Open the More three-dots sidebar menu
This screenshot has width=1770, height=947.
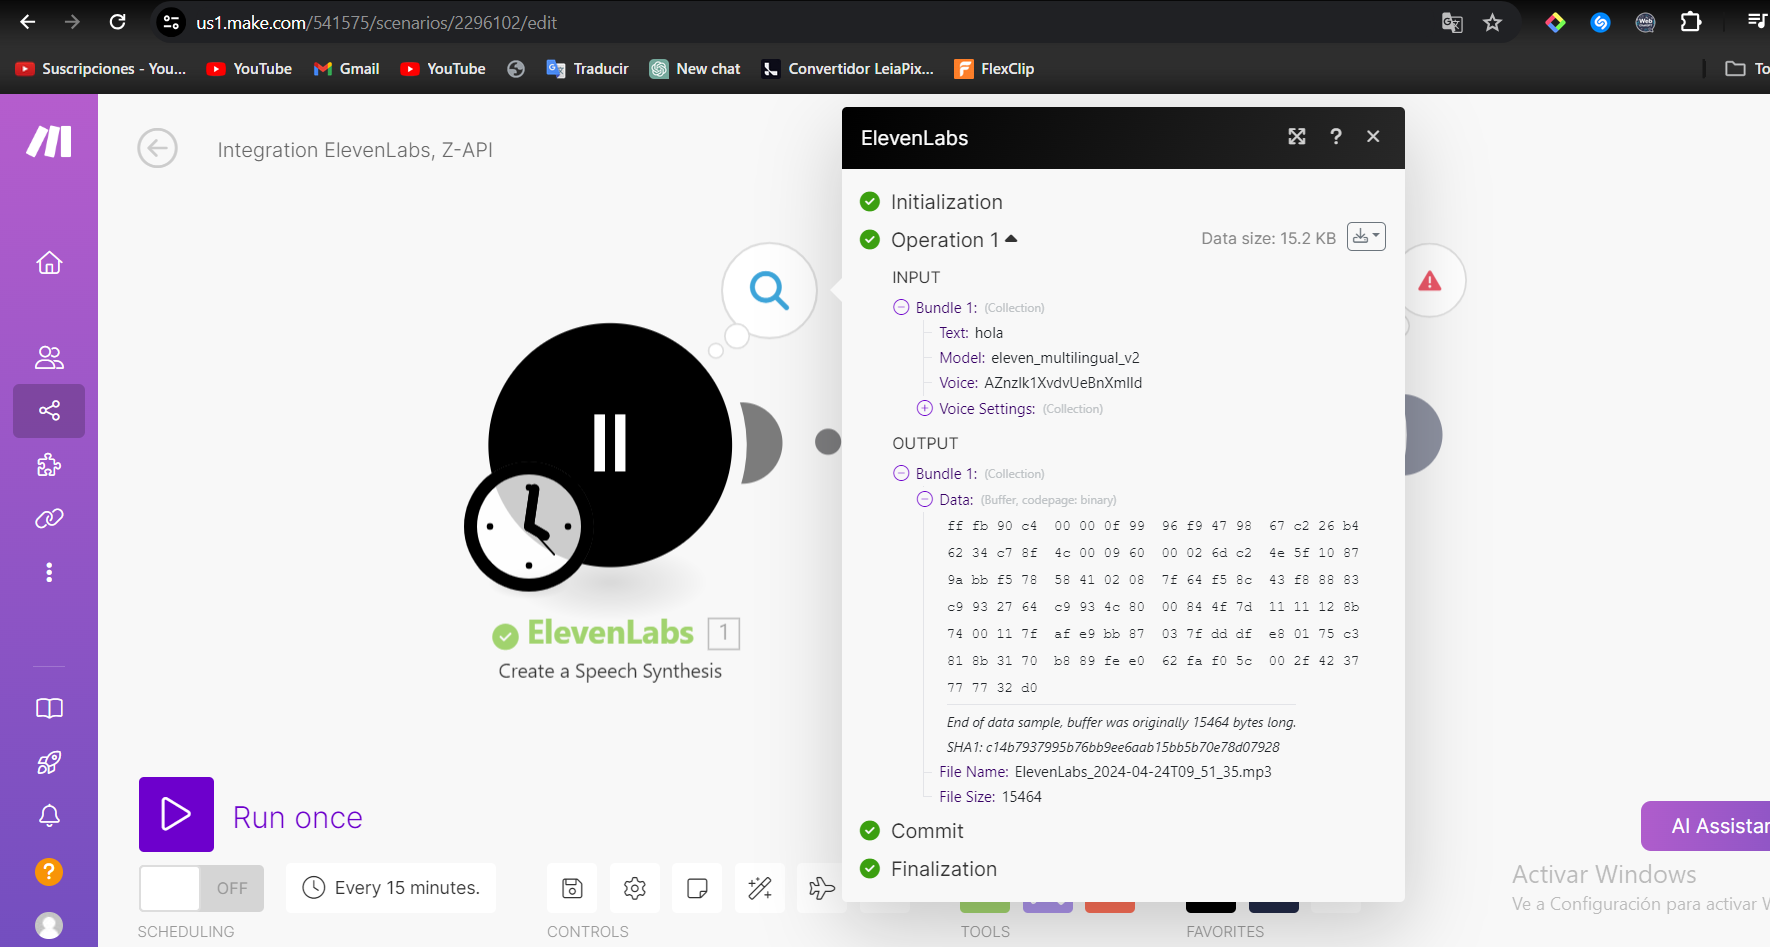tap(49, 572)
